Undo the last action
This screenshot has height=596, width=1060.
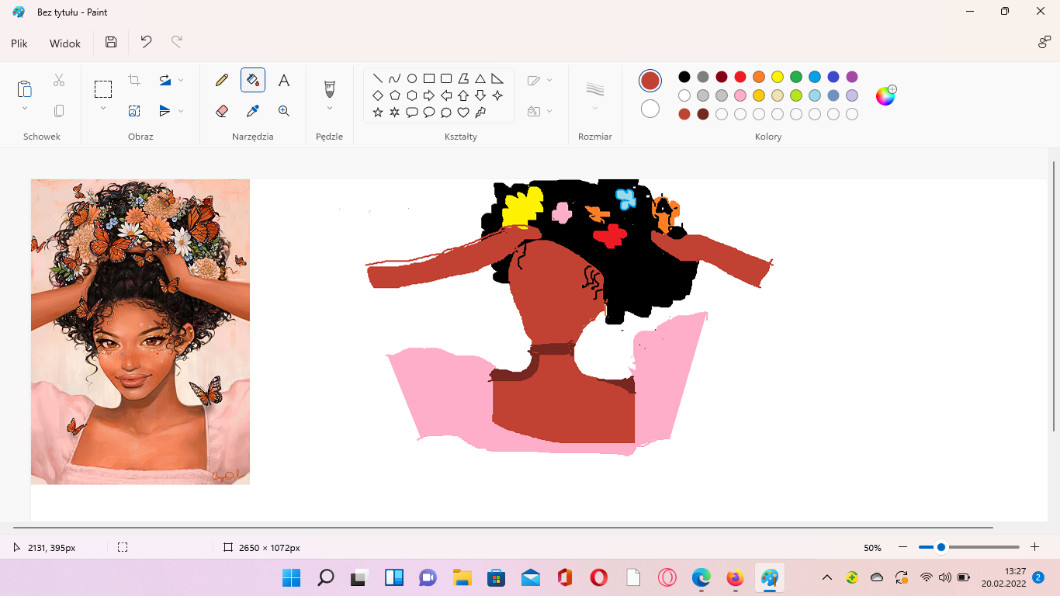click(x=146, y=42)
